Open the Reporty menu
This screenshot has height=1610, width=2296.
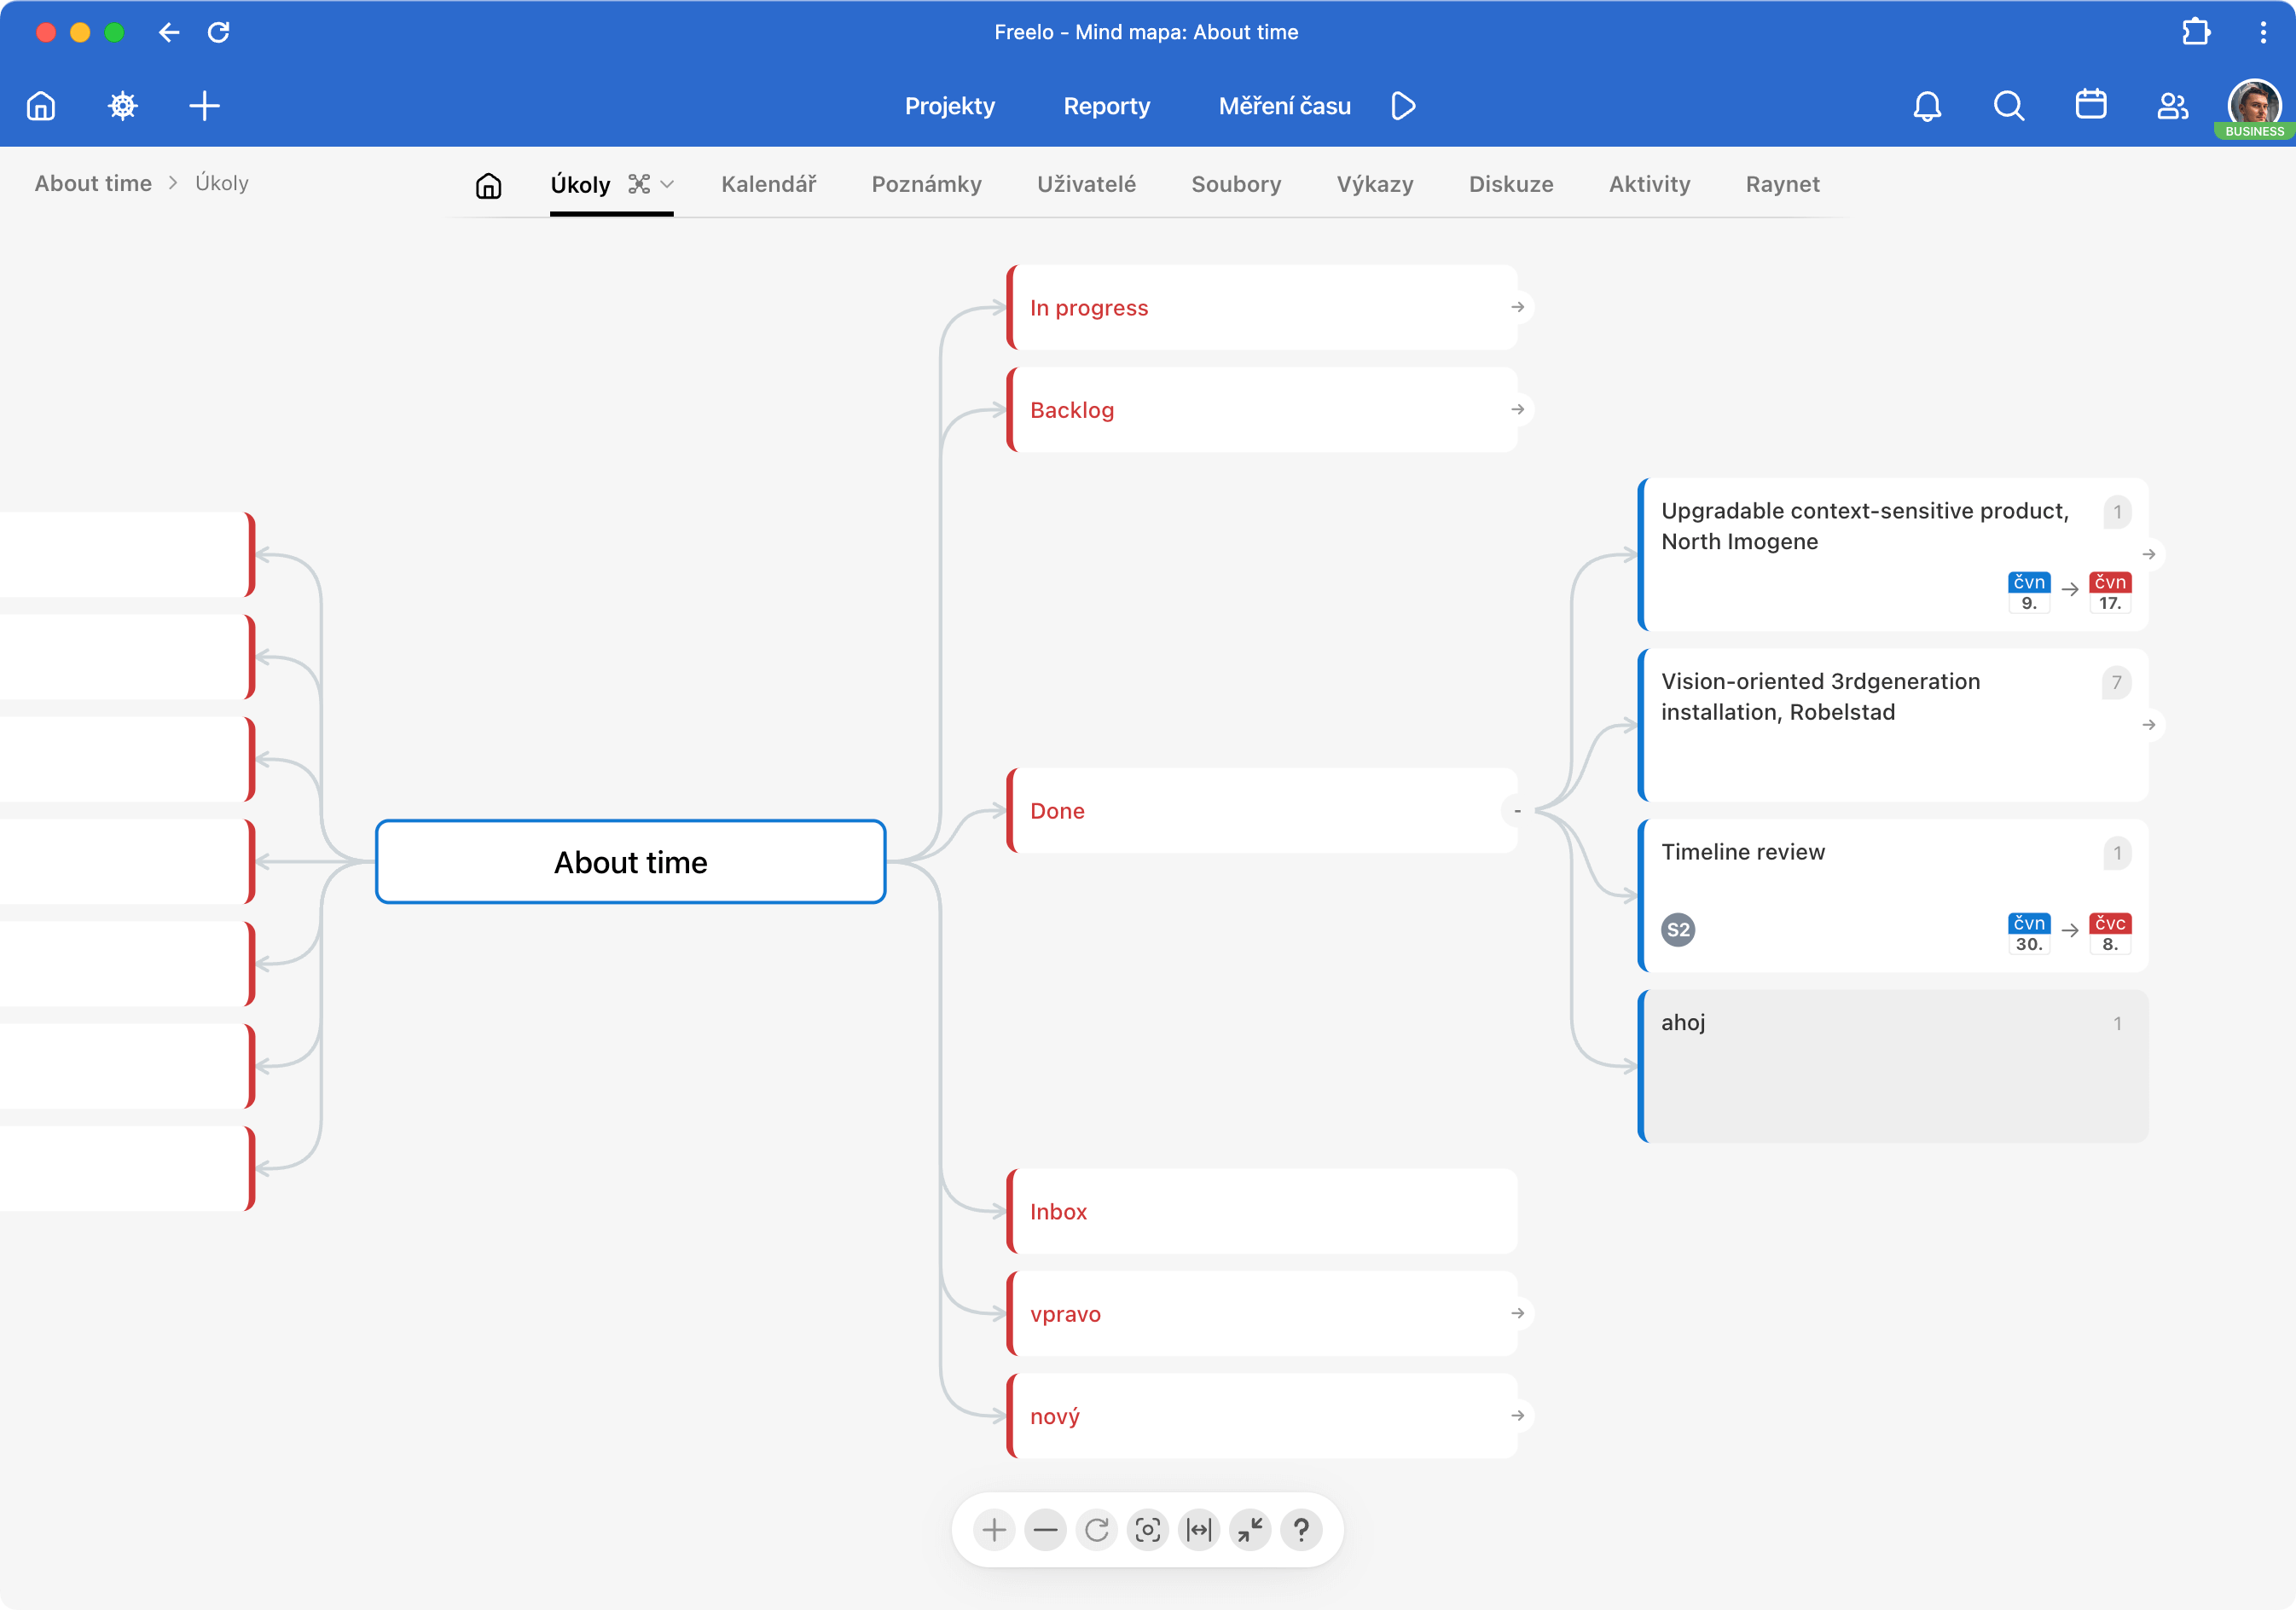[1106, 106]
